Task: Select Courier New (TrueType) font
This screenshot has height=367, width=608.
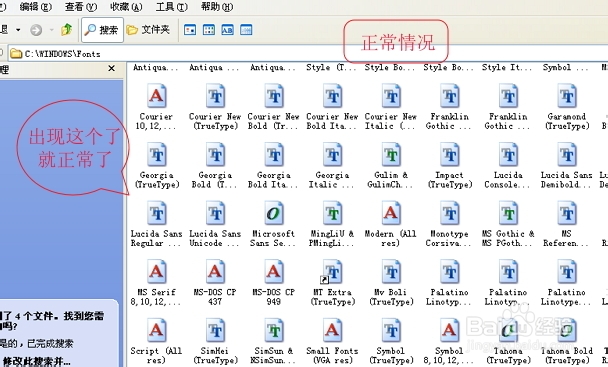Action: pos(215,96)
